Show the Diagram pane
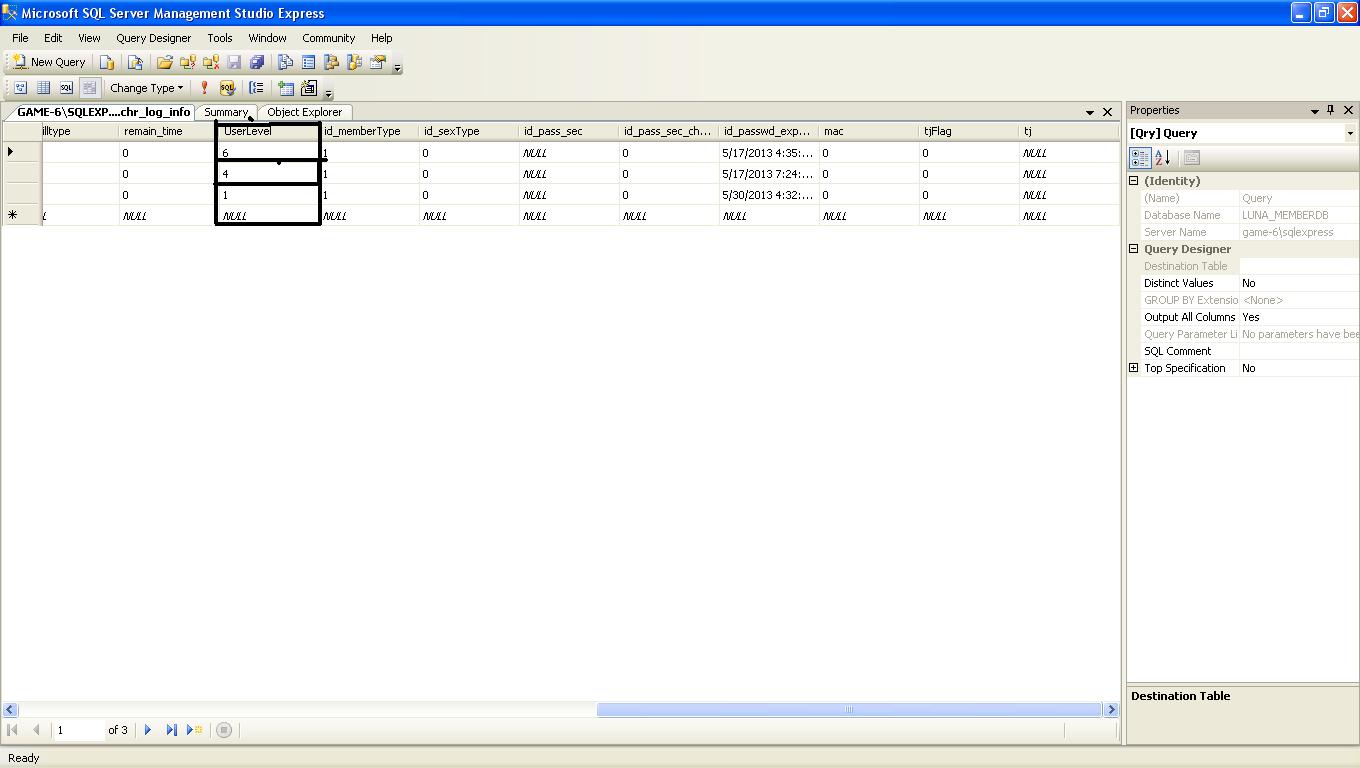 tap(20, 88)
